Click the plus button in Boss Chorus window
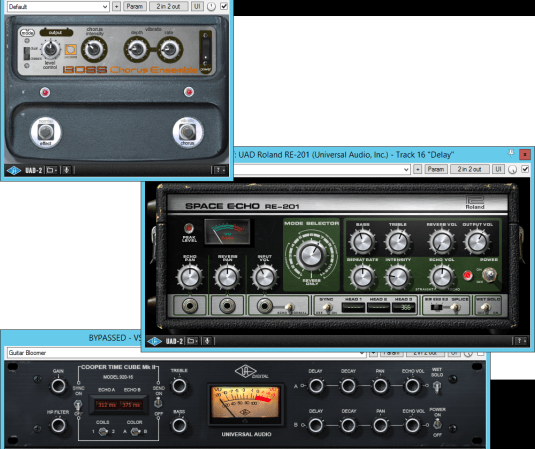This screenshot has width=535, height=449. pos(116,6)
